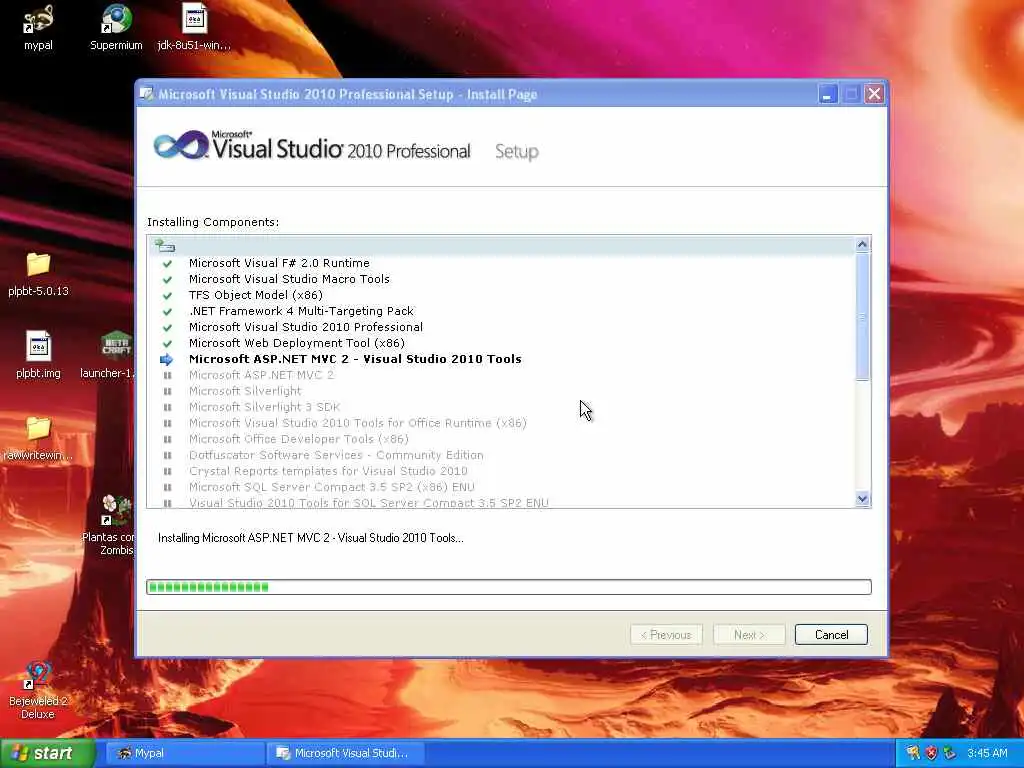Click the Microsoft Visual Studio taskbar button
This screenshot has height=768, width=1024.
(x=346, y=753)
